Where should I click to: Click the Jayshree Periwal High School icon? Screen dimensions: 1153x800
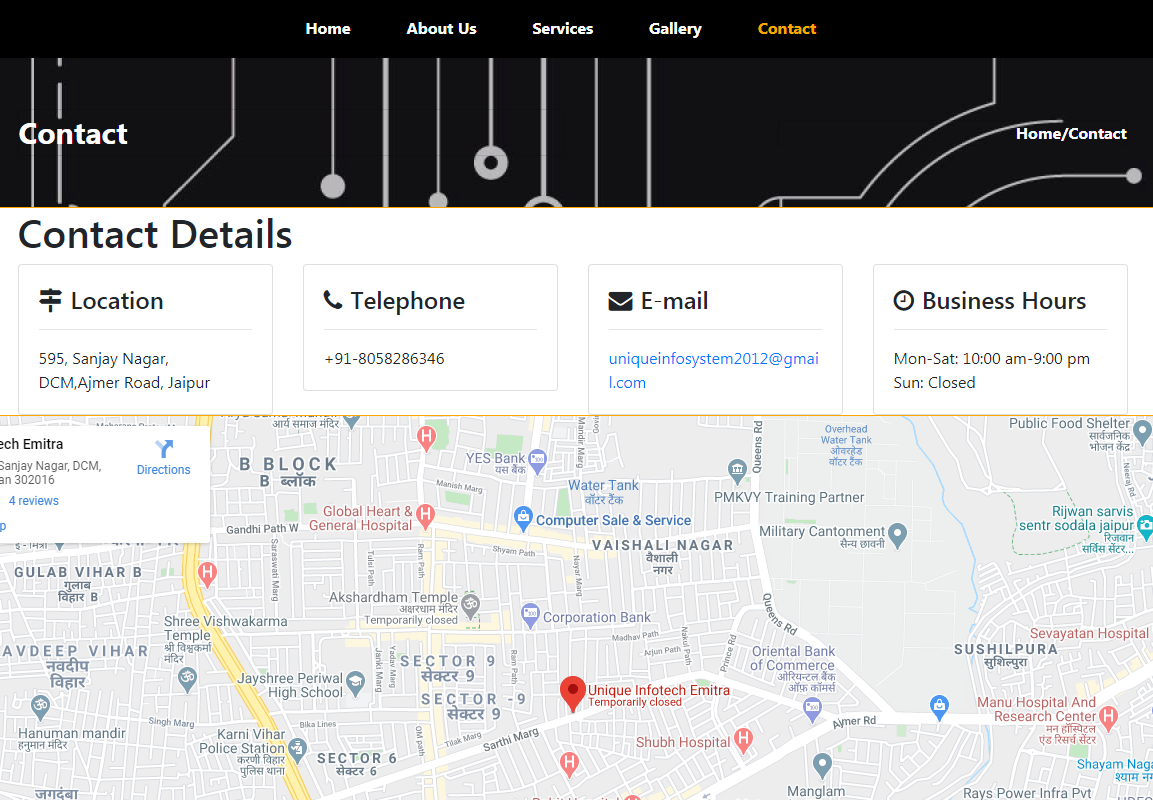tap(354, 684)
